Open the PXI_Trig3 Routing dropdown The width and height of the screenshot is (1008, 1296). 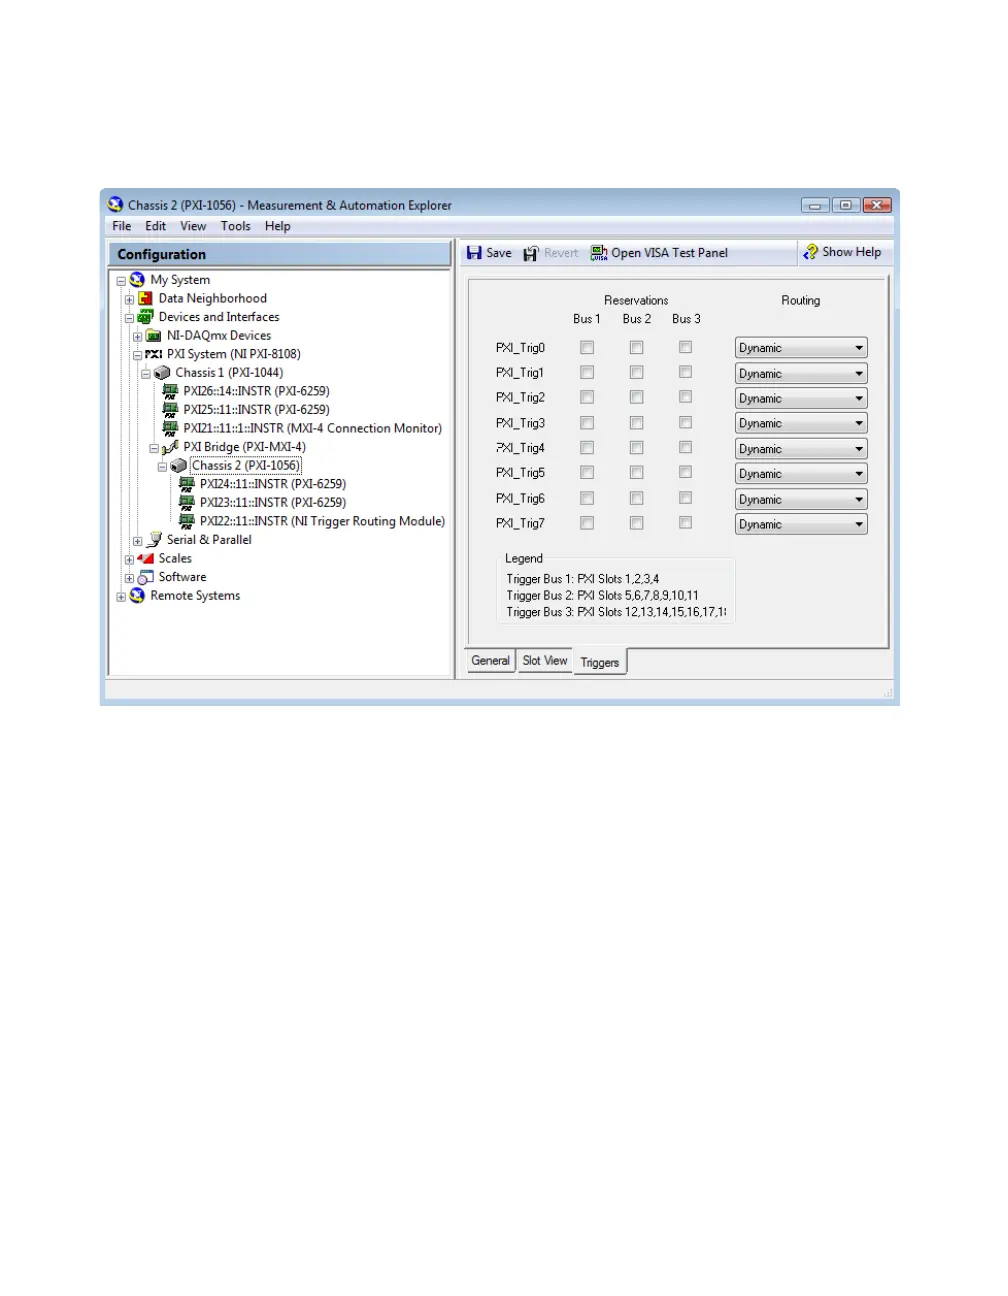tap(801, 423)
